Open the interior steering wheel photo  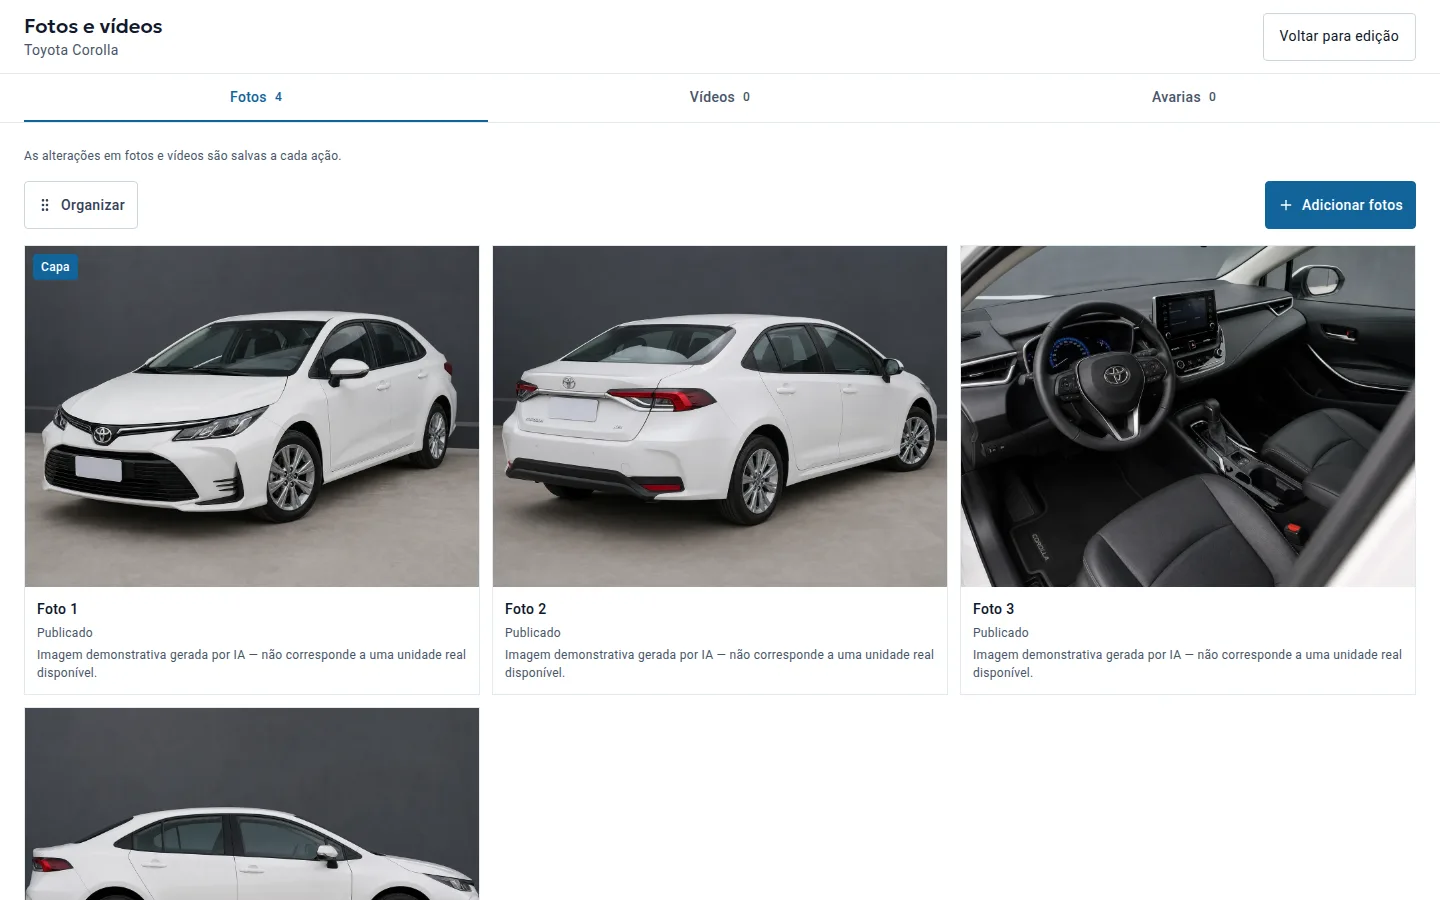click(x=1188, y=416)
